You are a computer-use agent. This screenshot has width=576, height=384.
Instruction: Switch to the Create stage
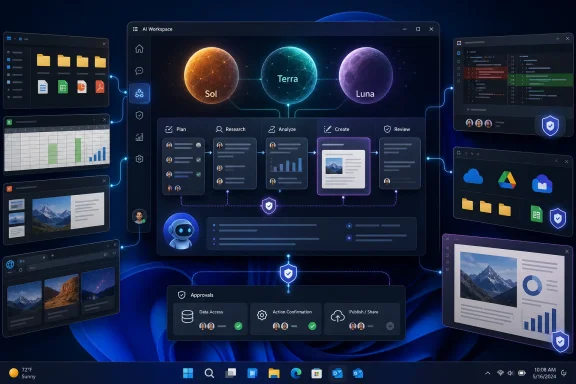point(336,129)
